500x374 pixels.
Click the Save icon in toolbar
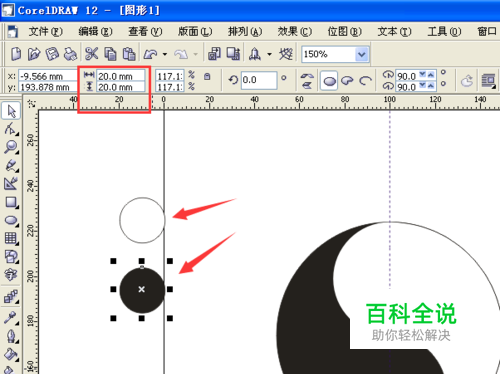click(x=52, y=54)
